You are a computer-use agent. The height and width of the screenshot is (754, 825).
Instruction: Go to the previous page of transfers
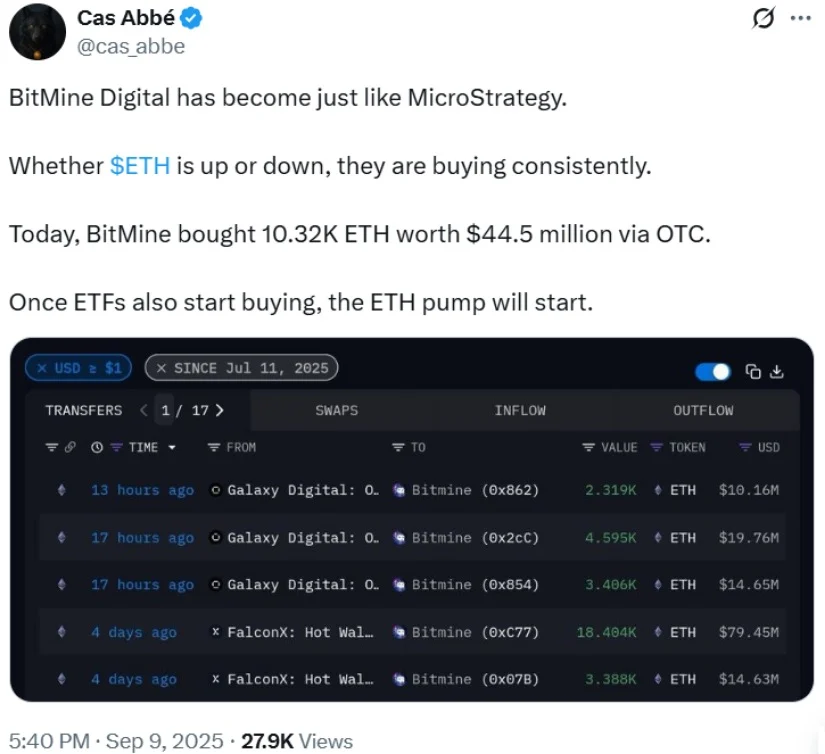(143, 410)
